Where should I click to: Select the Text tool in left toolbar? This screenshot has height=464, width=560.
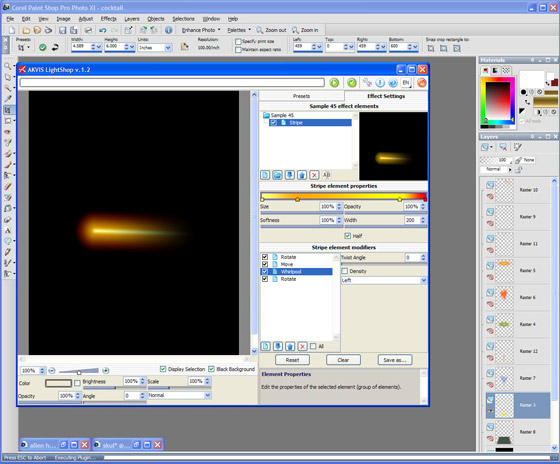click(8, 230)
